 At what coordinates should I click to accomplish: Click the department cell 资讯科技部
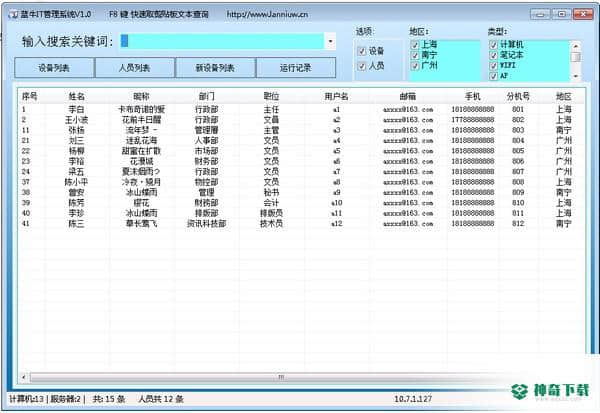pyautogui.click(x=207, y=223)
